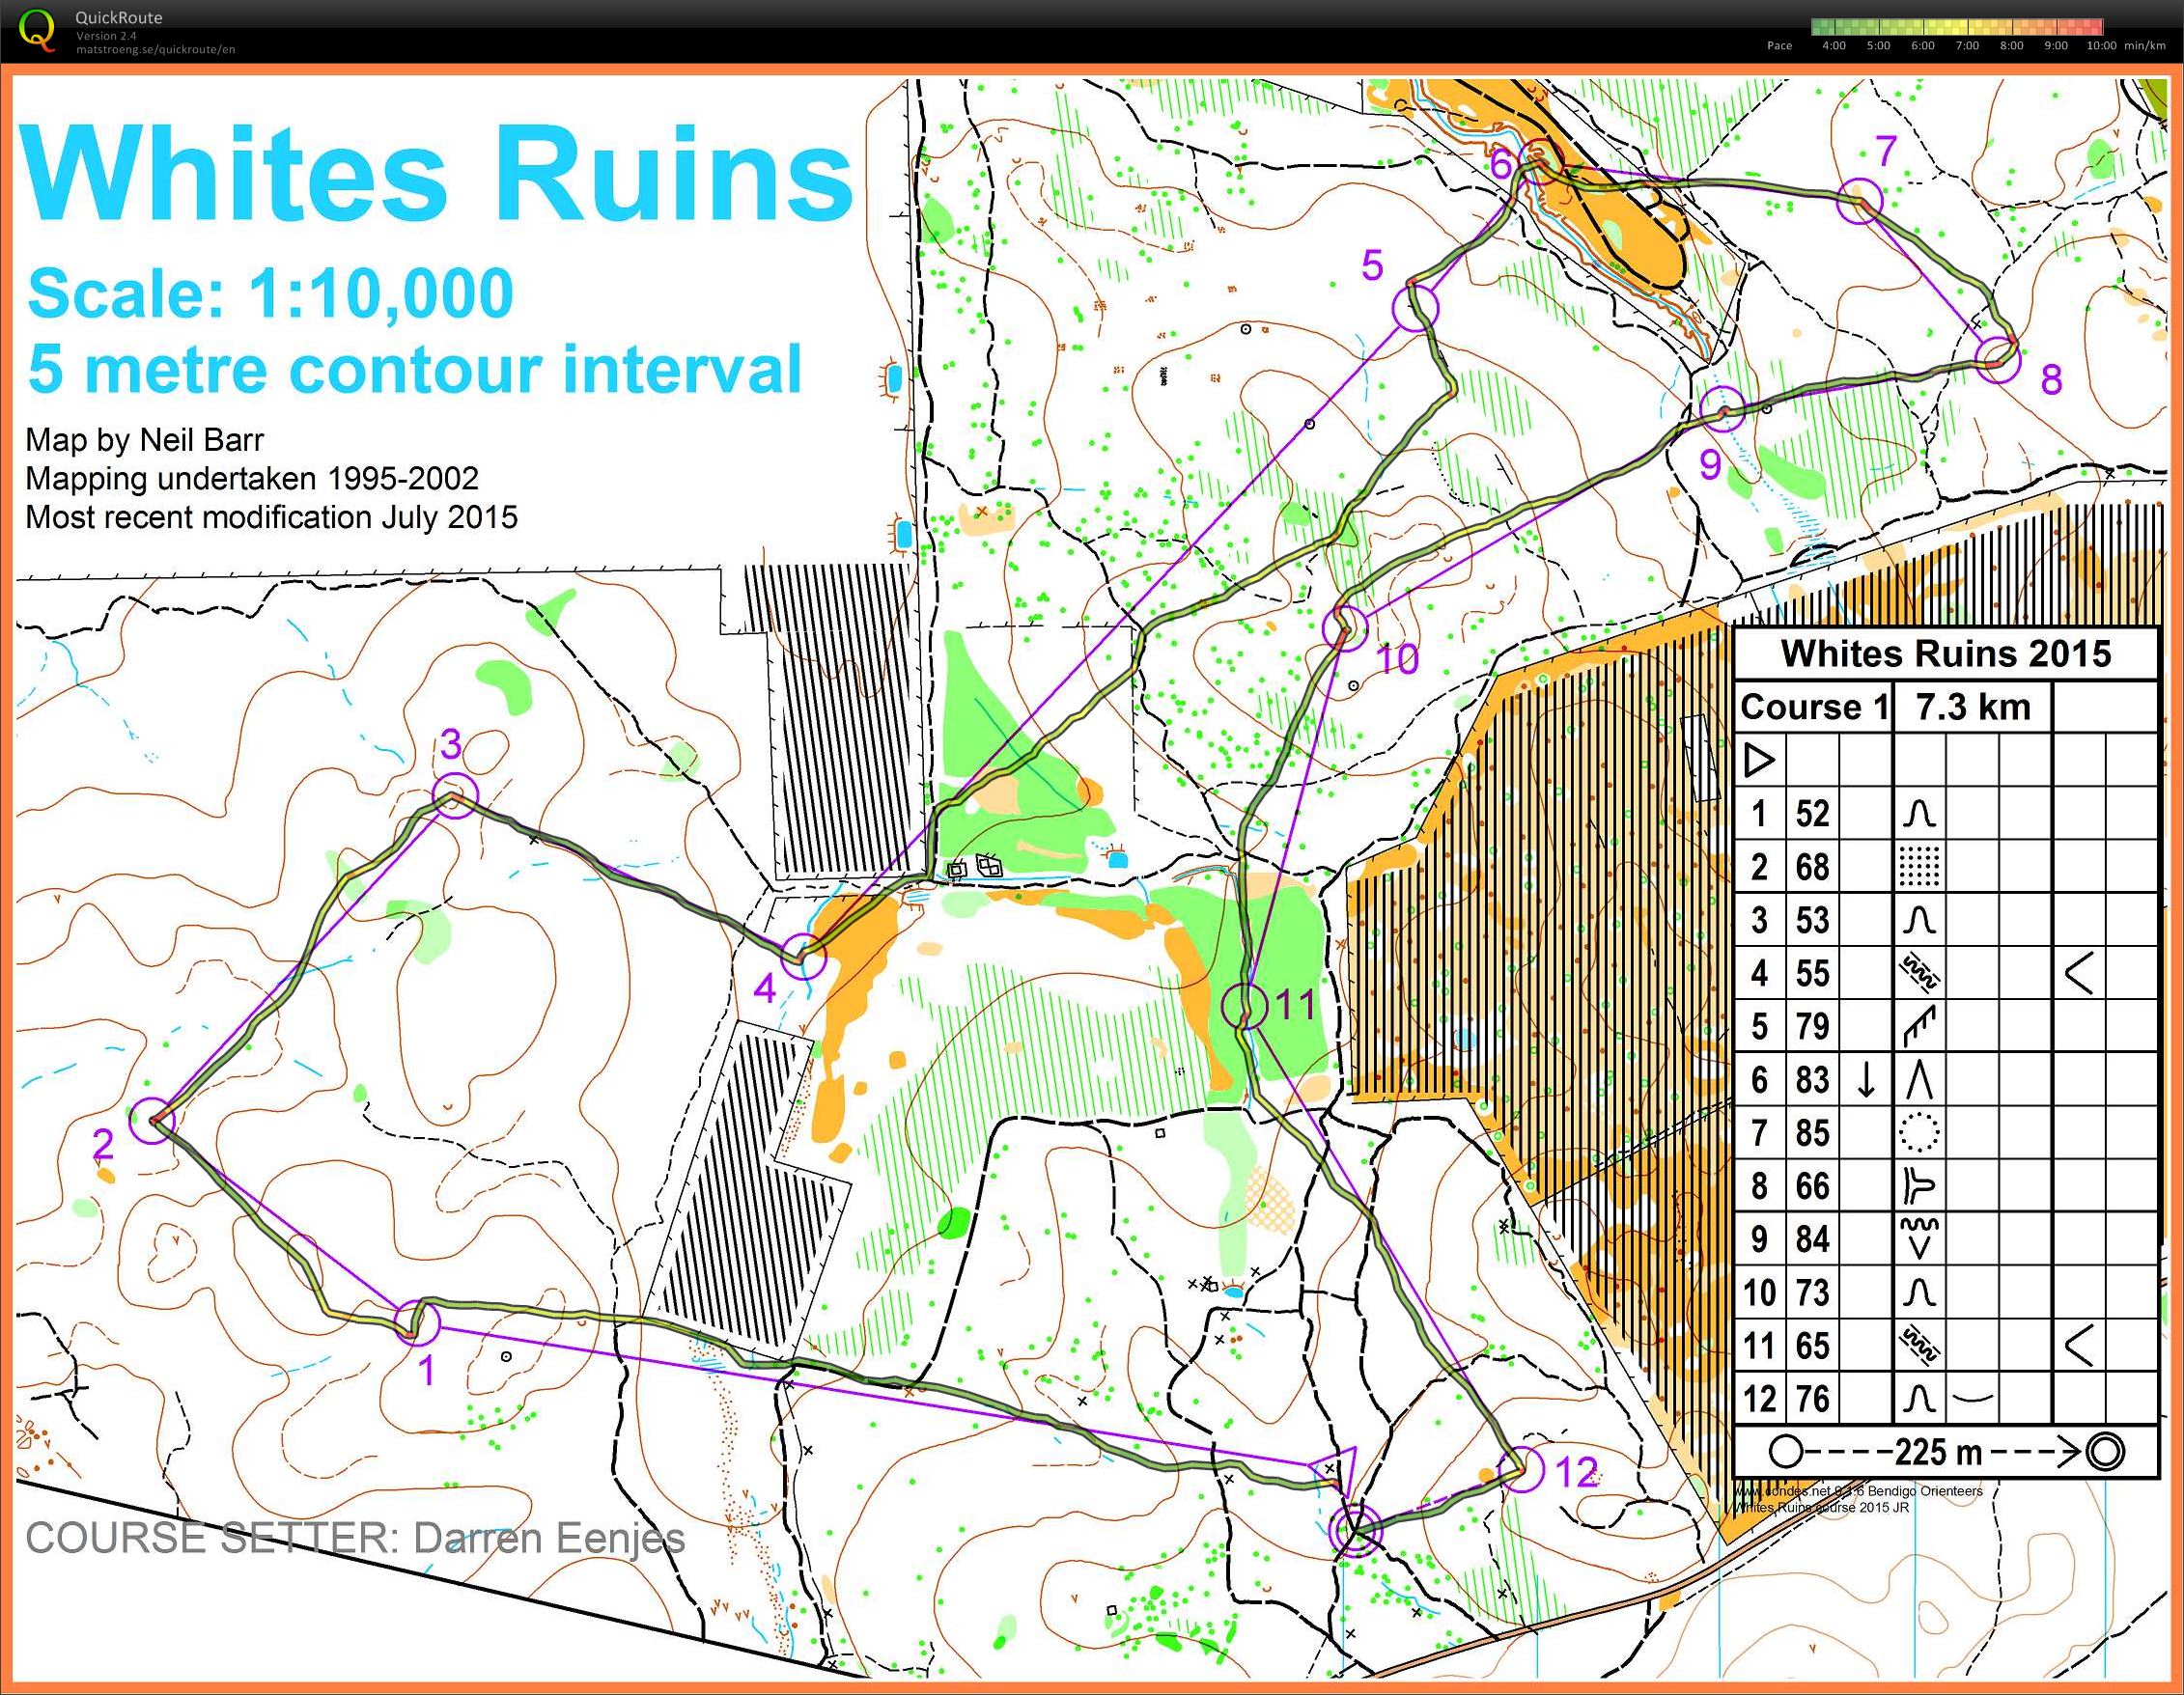
Task: Open the matstroeng.se/quickroute/en link
Action: pyautogui.click(x=155, y=49)
